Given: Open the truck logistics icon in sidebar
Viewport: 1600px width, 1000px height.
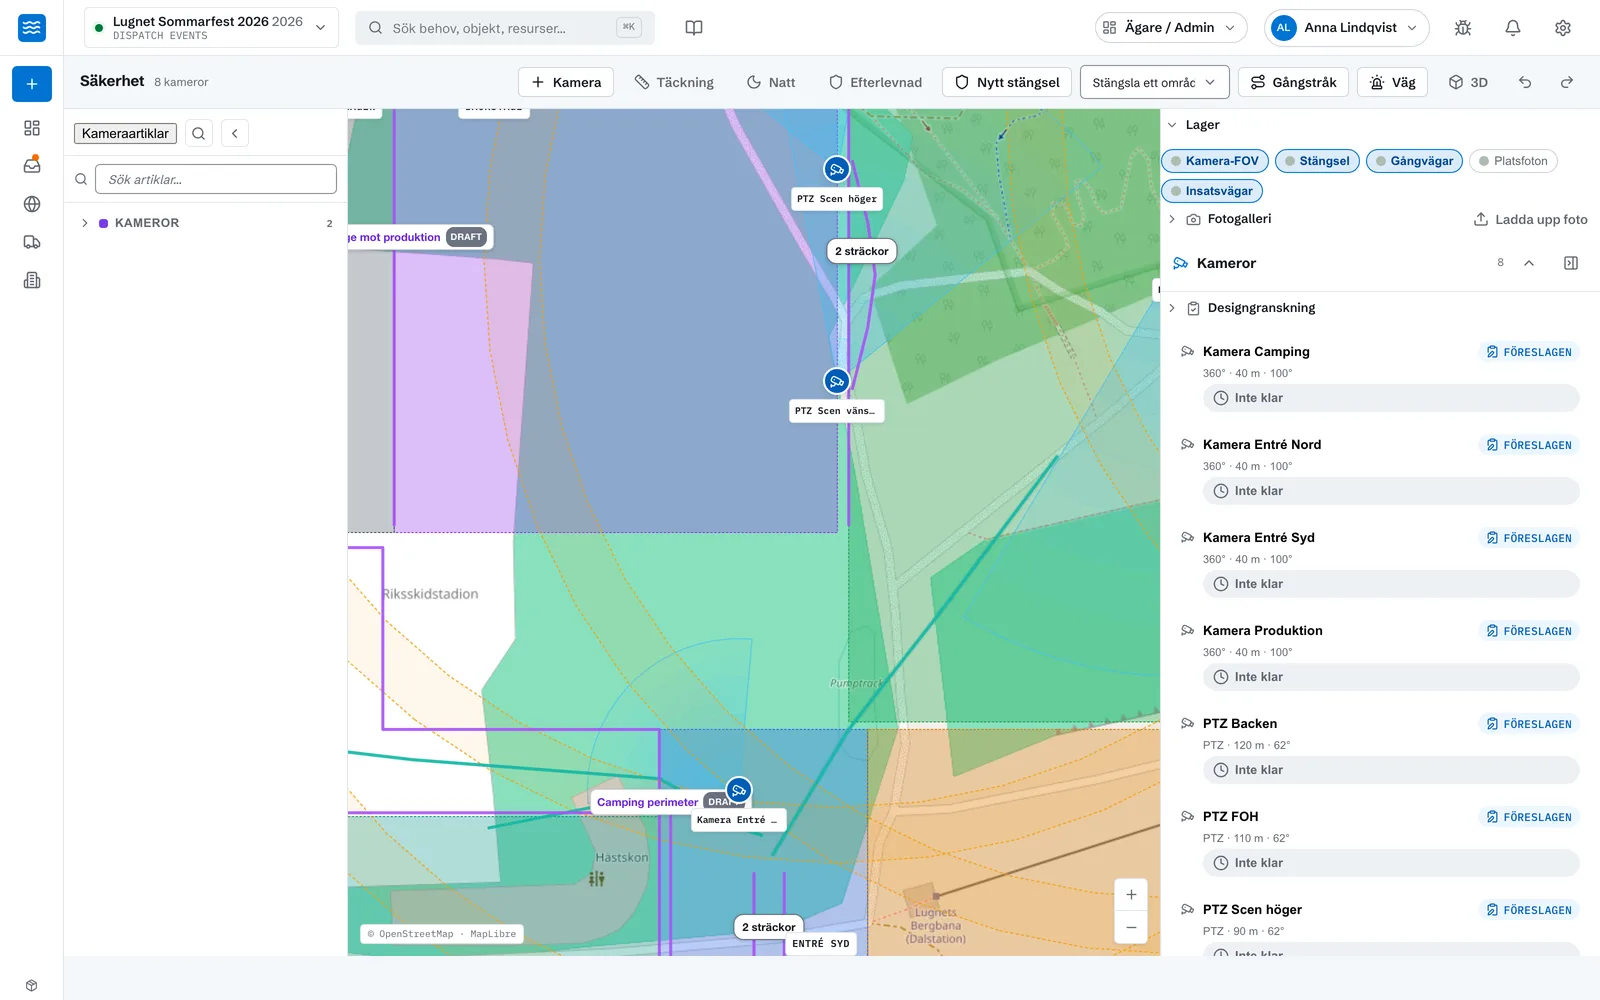Looking at the screenshot, I should pyautogui.click(x=32, y=242).
